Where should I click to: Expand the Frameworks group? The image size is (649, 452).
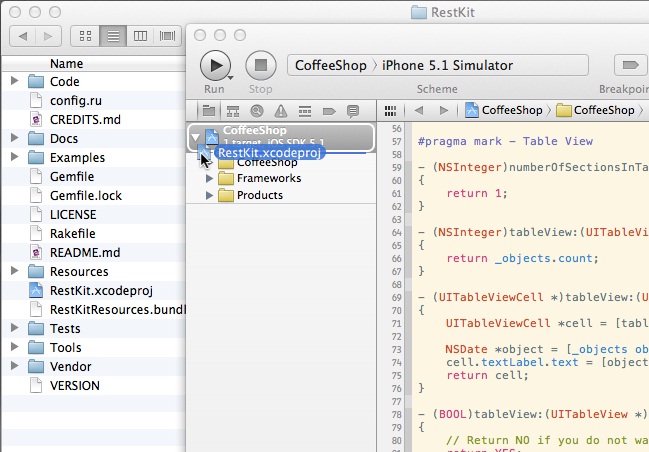[210, 179]
